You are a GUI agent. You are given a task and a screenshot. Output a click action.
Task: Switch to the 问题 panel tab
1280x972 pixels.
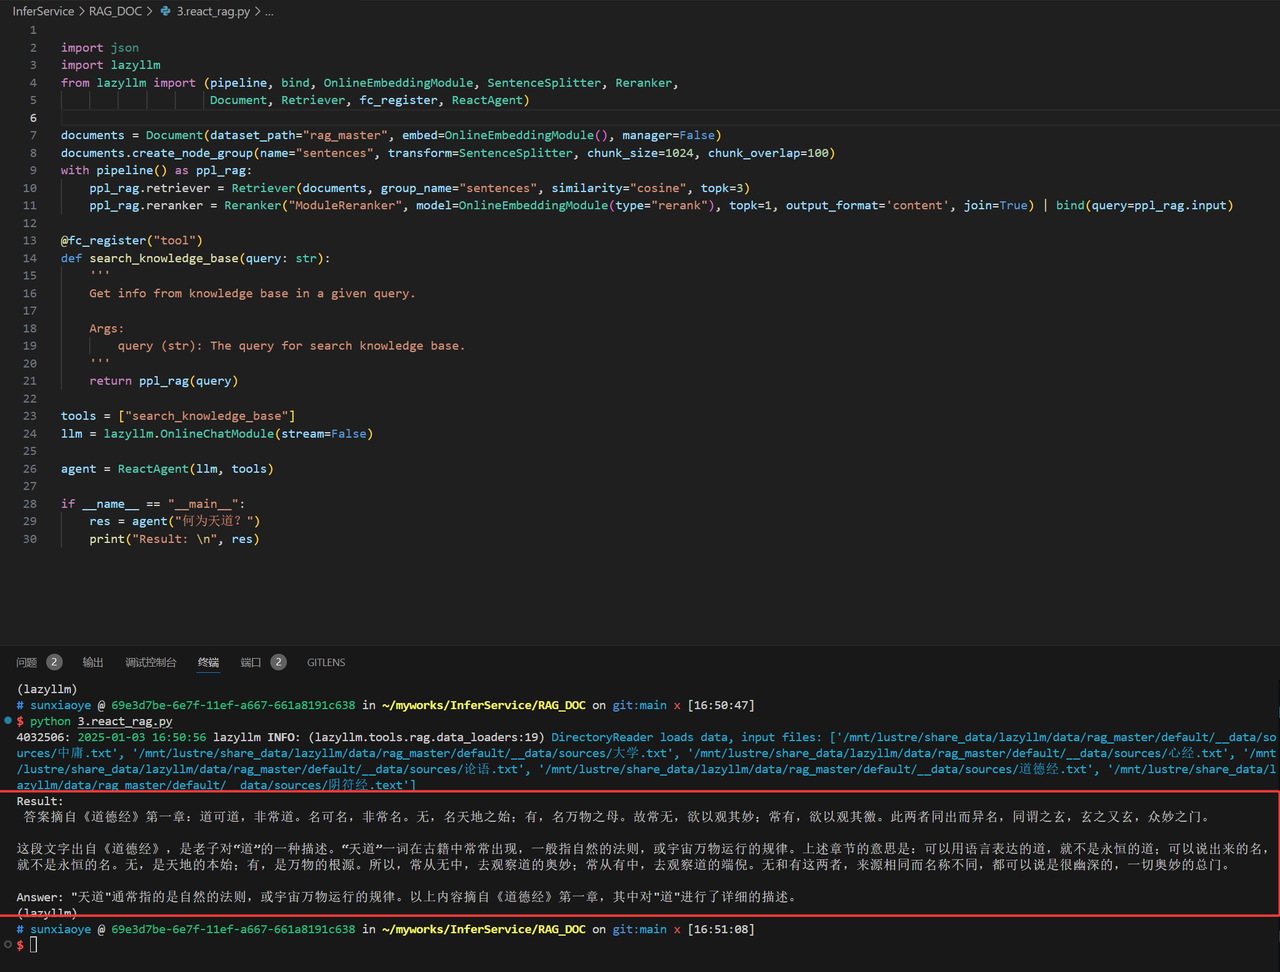pyautogui.click(x=26, y=662)
